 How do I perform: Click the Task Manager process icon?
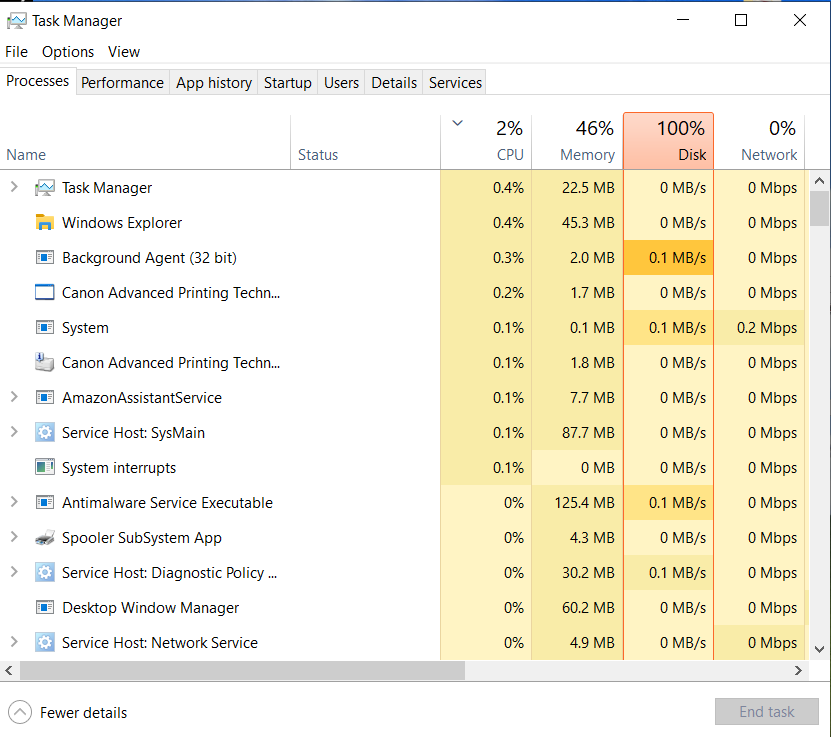(x=45, y=188)
